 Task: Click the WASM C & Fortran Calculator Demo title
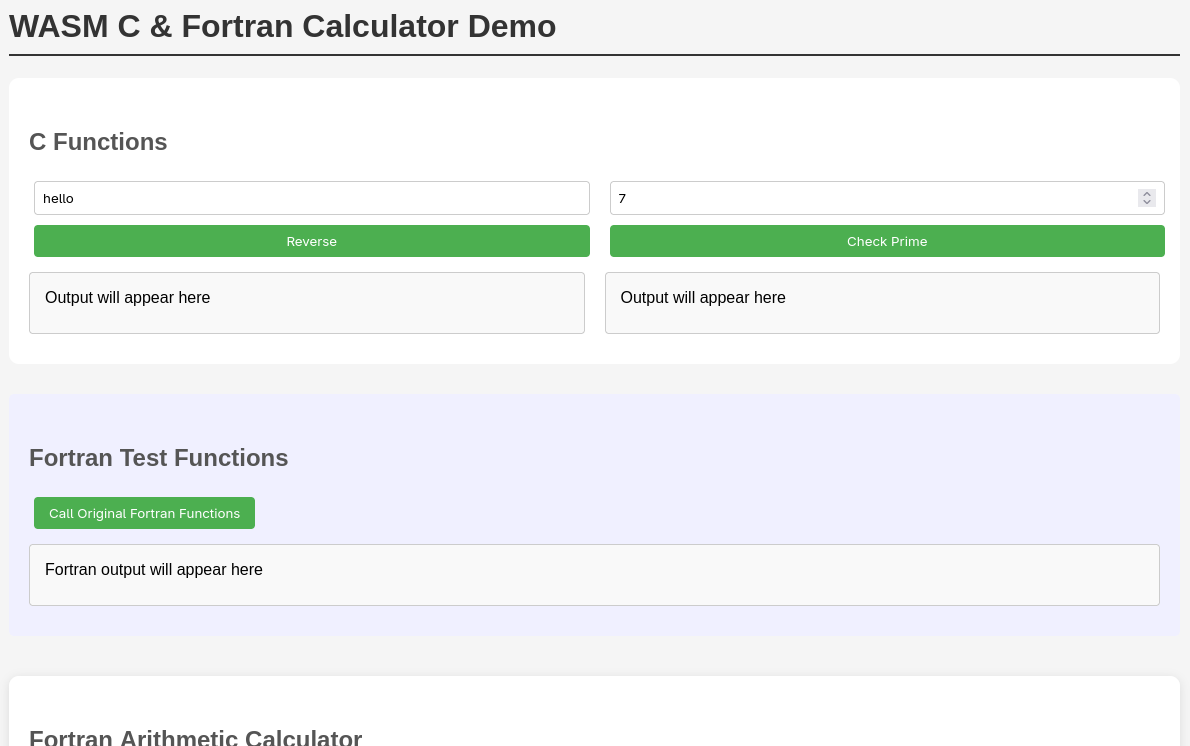tap(282, 26)
